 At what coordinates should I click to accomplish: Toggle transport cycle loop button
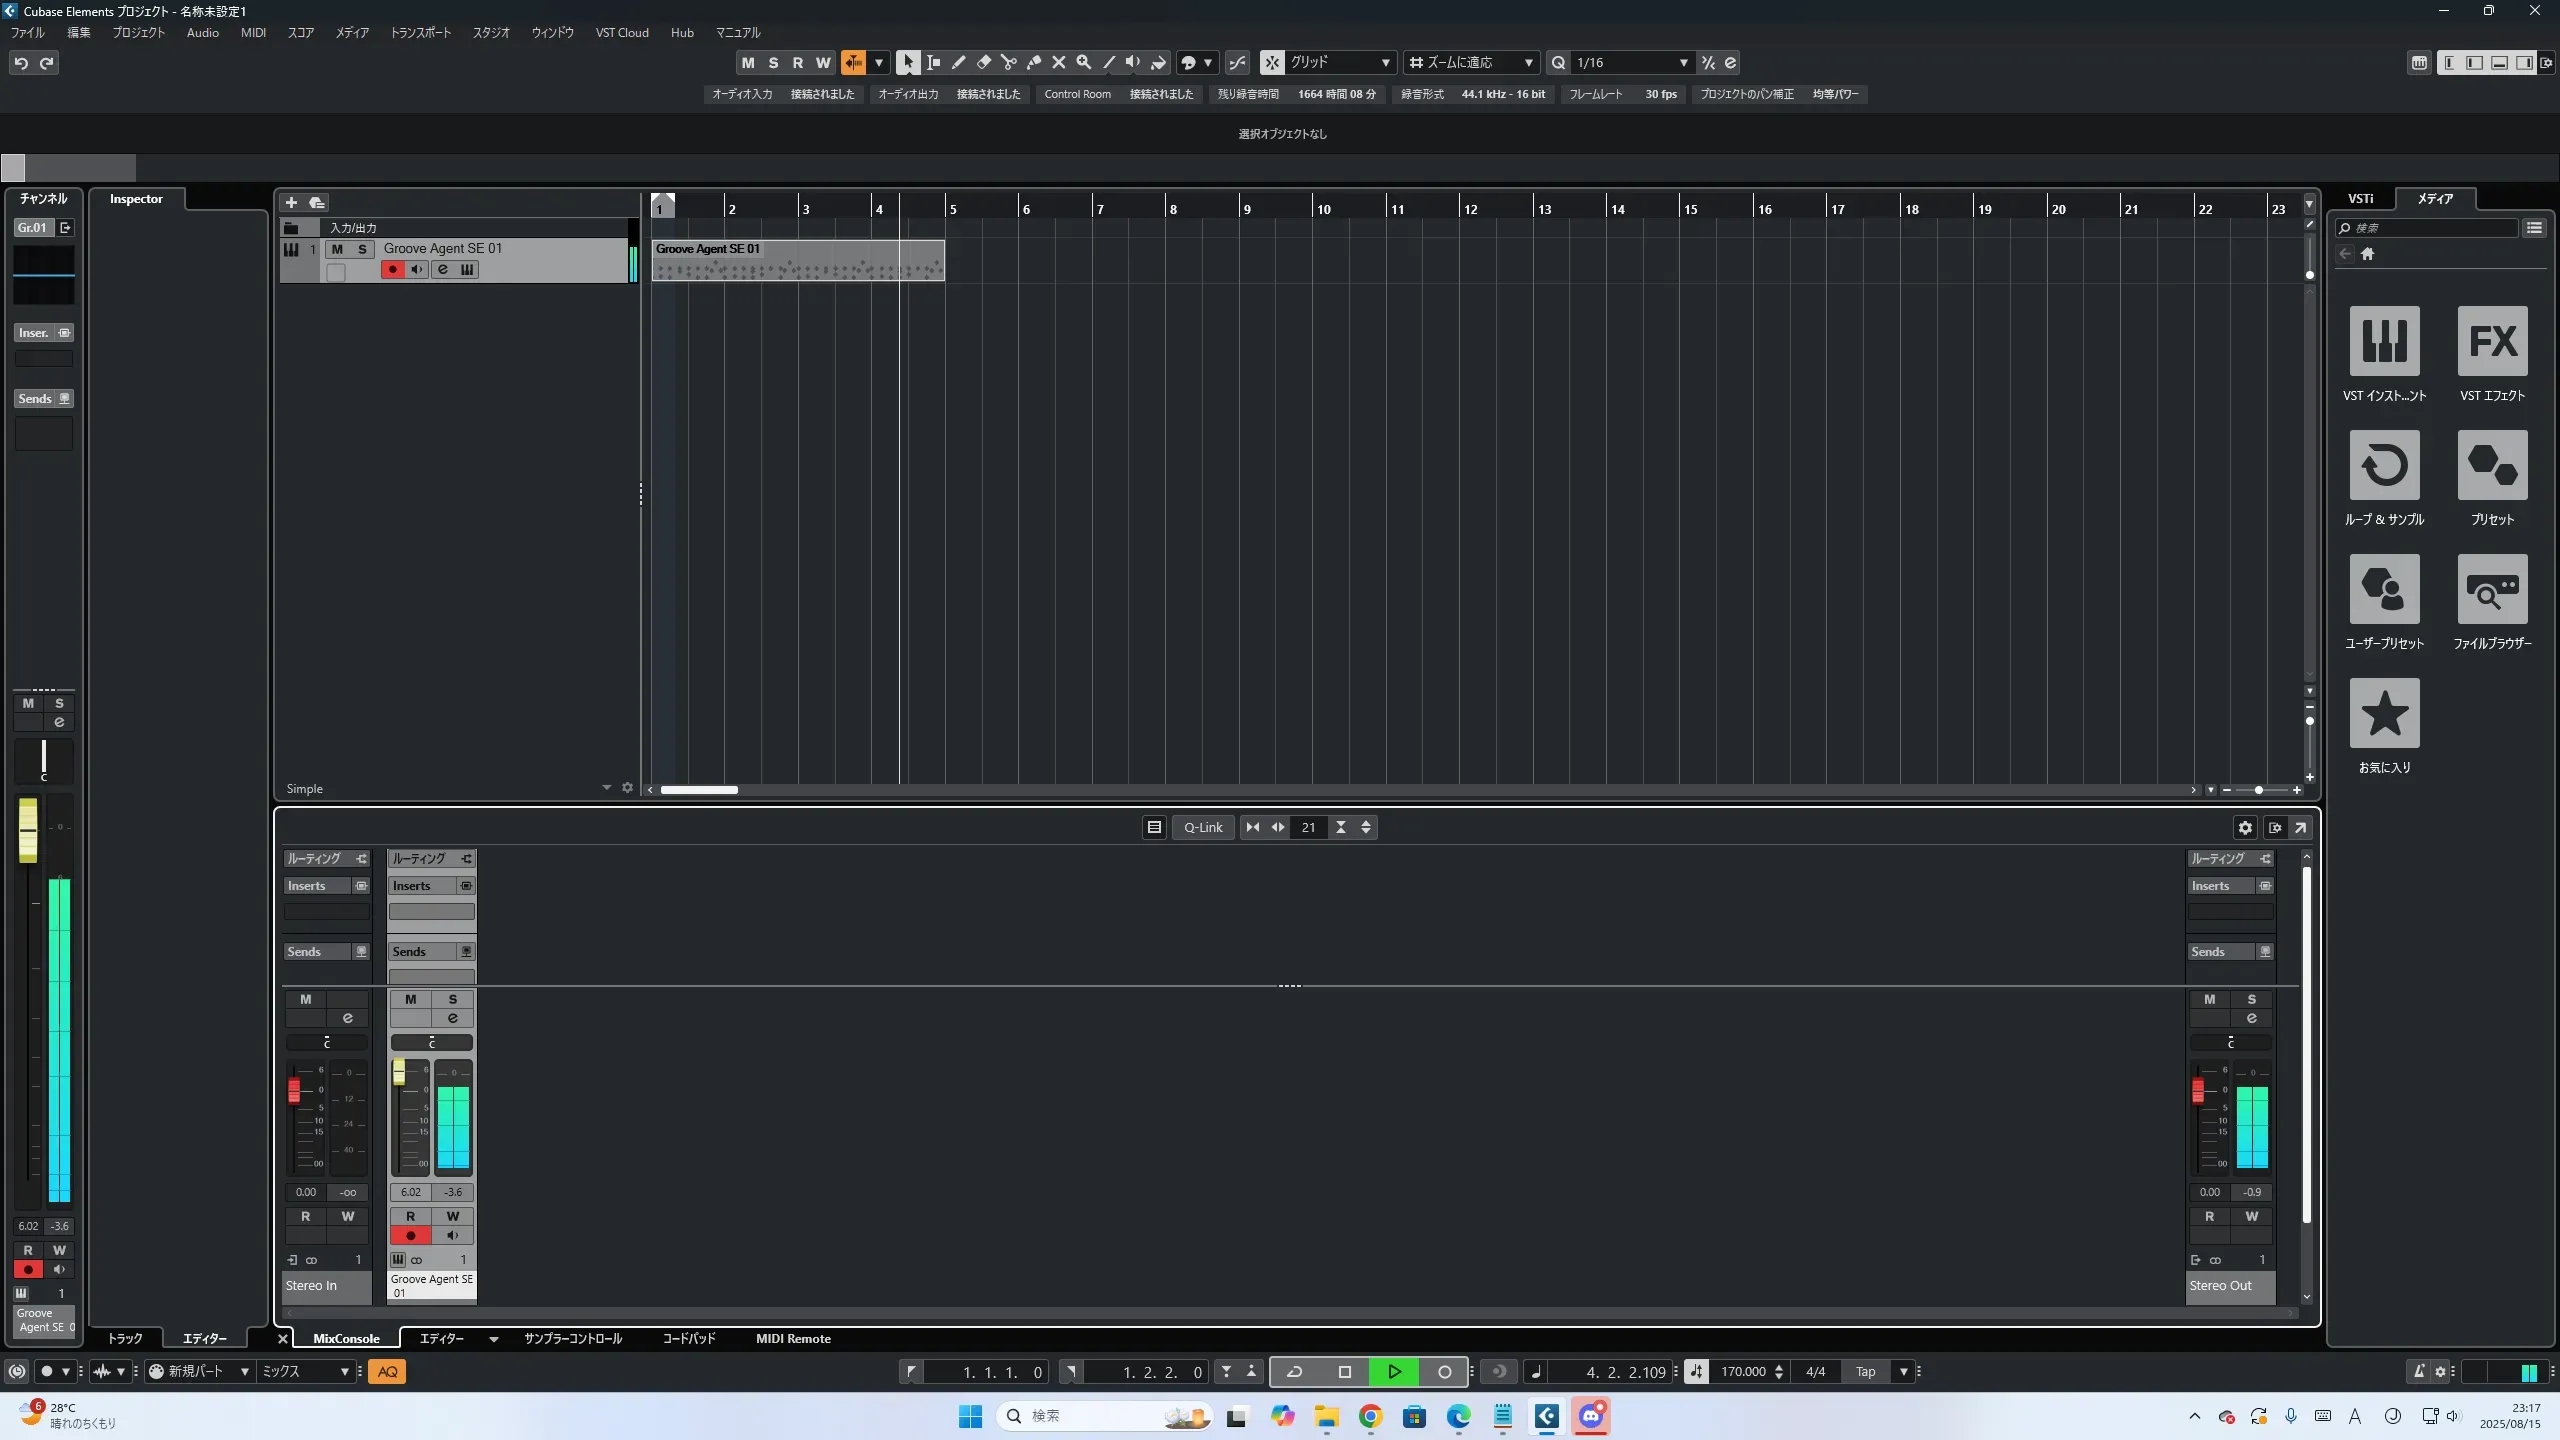[1294, 1372]
